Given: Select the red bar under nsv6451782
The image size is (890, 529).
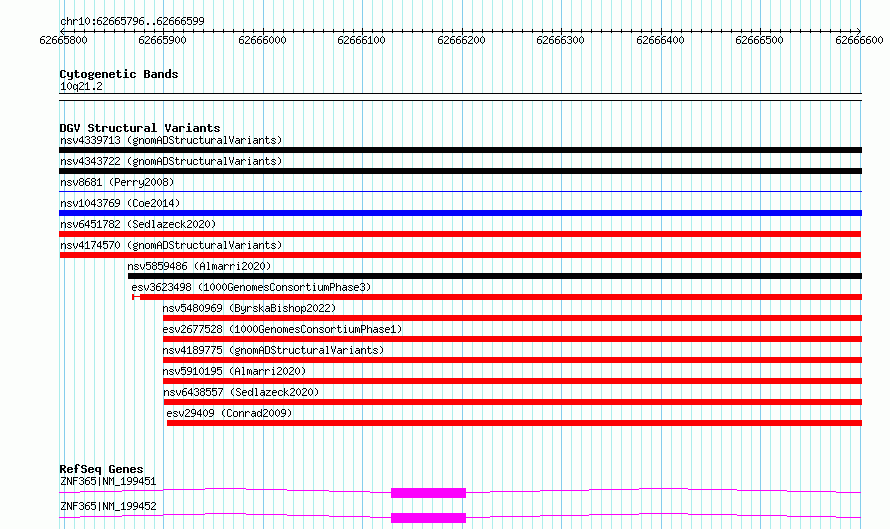Looking at the screenshot, I should click(460, 234).
